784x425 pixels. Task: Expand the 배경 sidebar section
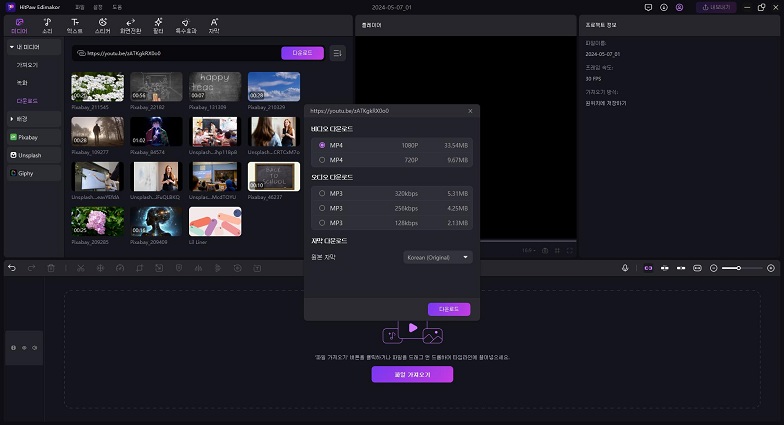click(x=12, y=118)
